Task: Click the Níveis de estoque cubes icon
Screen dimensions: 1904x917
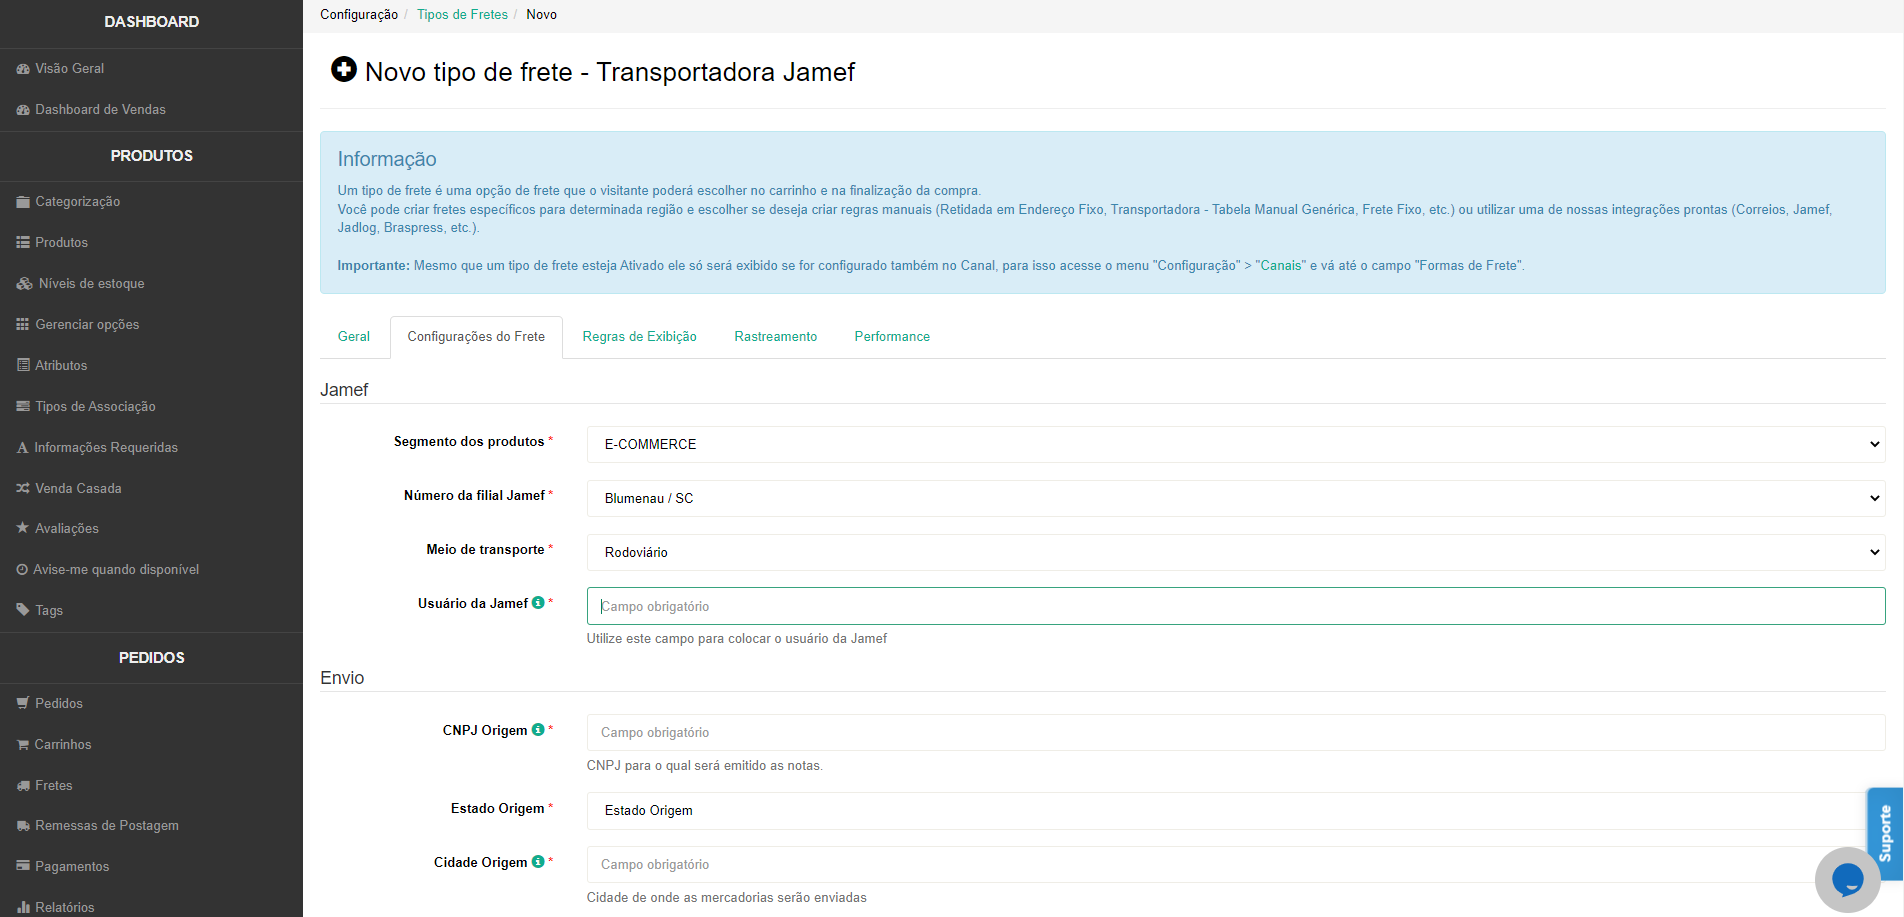Action: [25, 284]
